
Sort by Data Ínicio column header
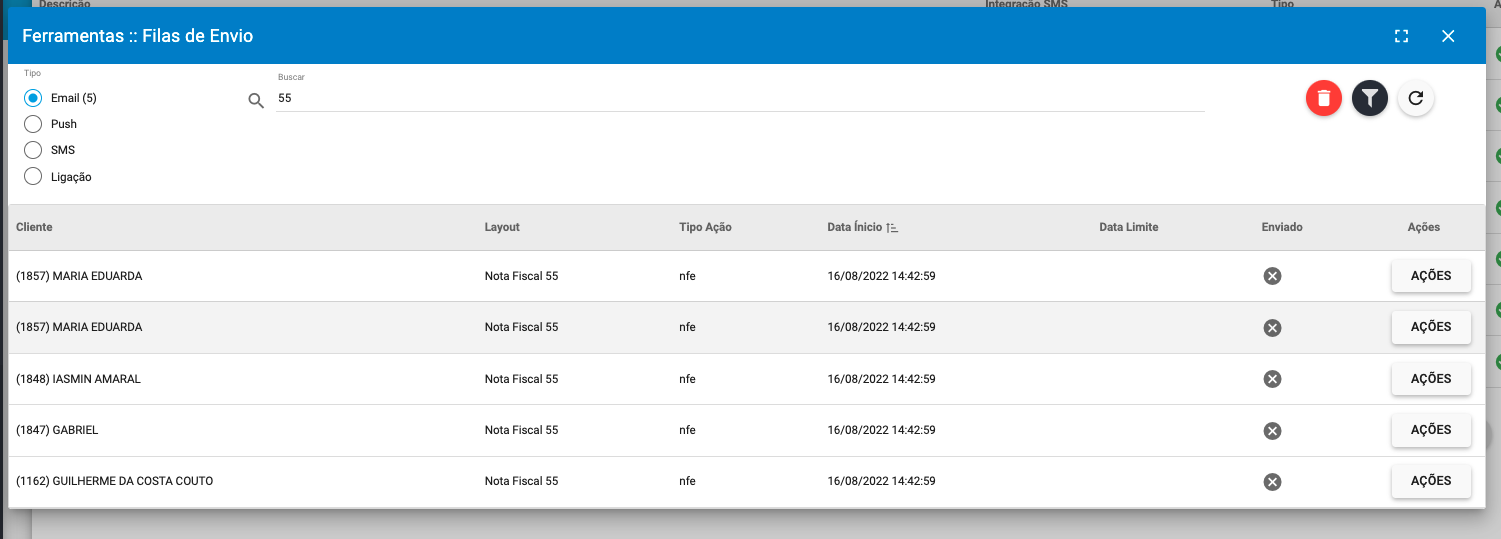click(x=855, y=227)
